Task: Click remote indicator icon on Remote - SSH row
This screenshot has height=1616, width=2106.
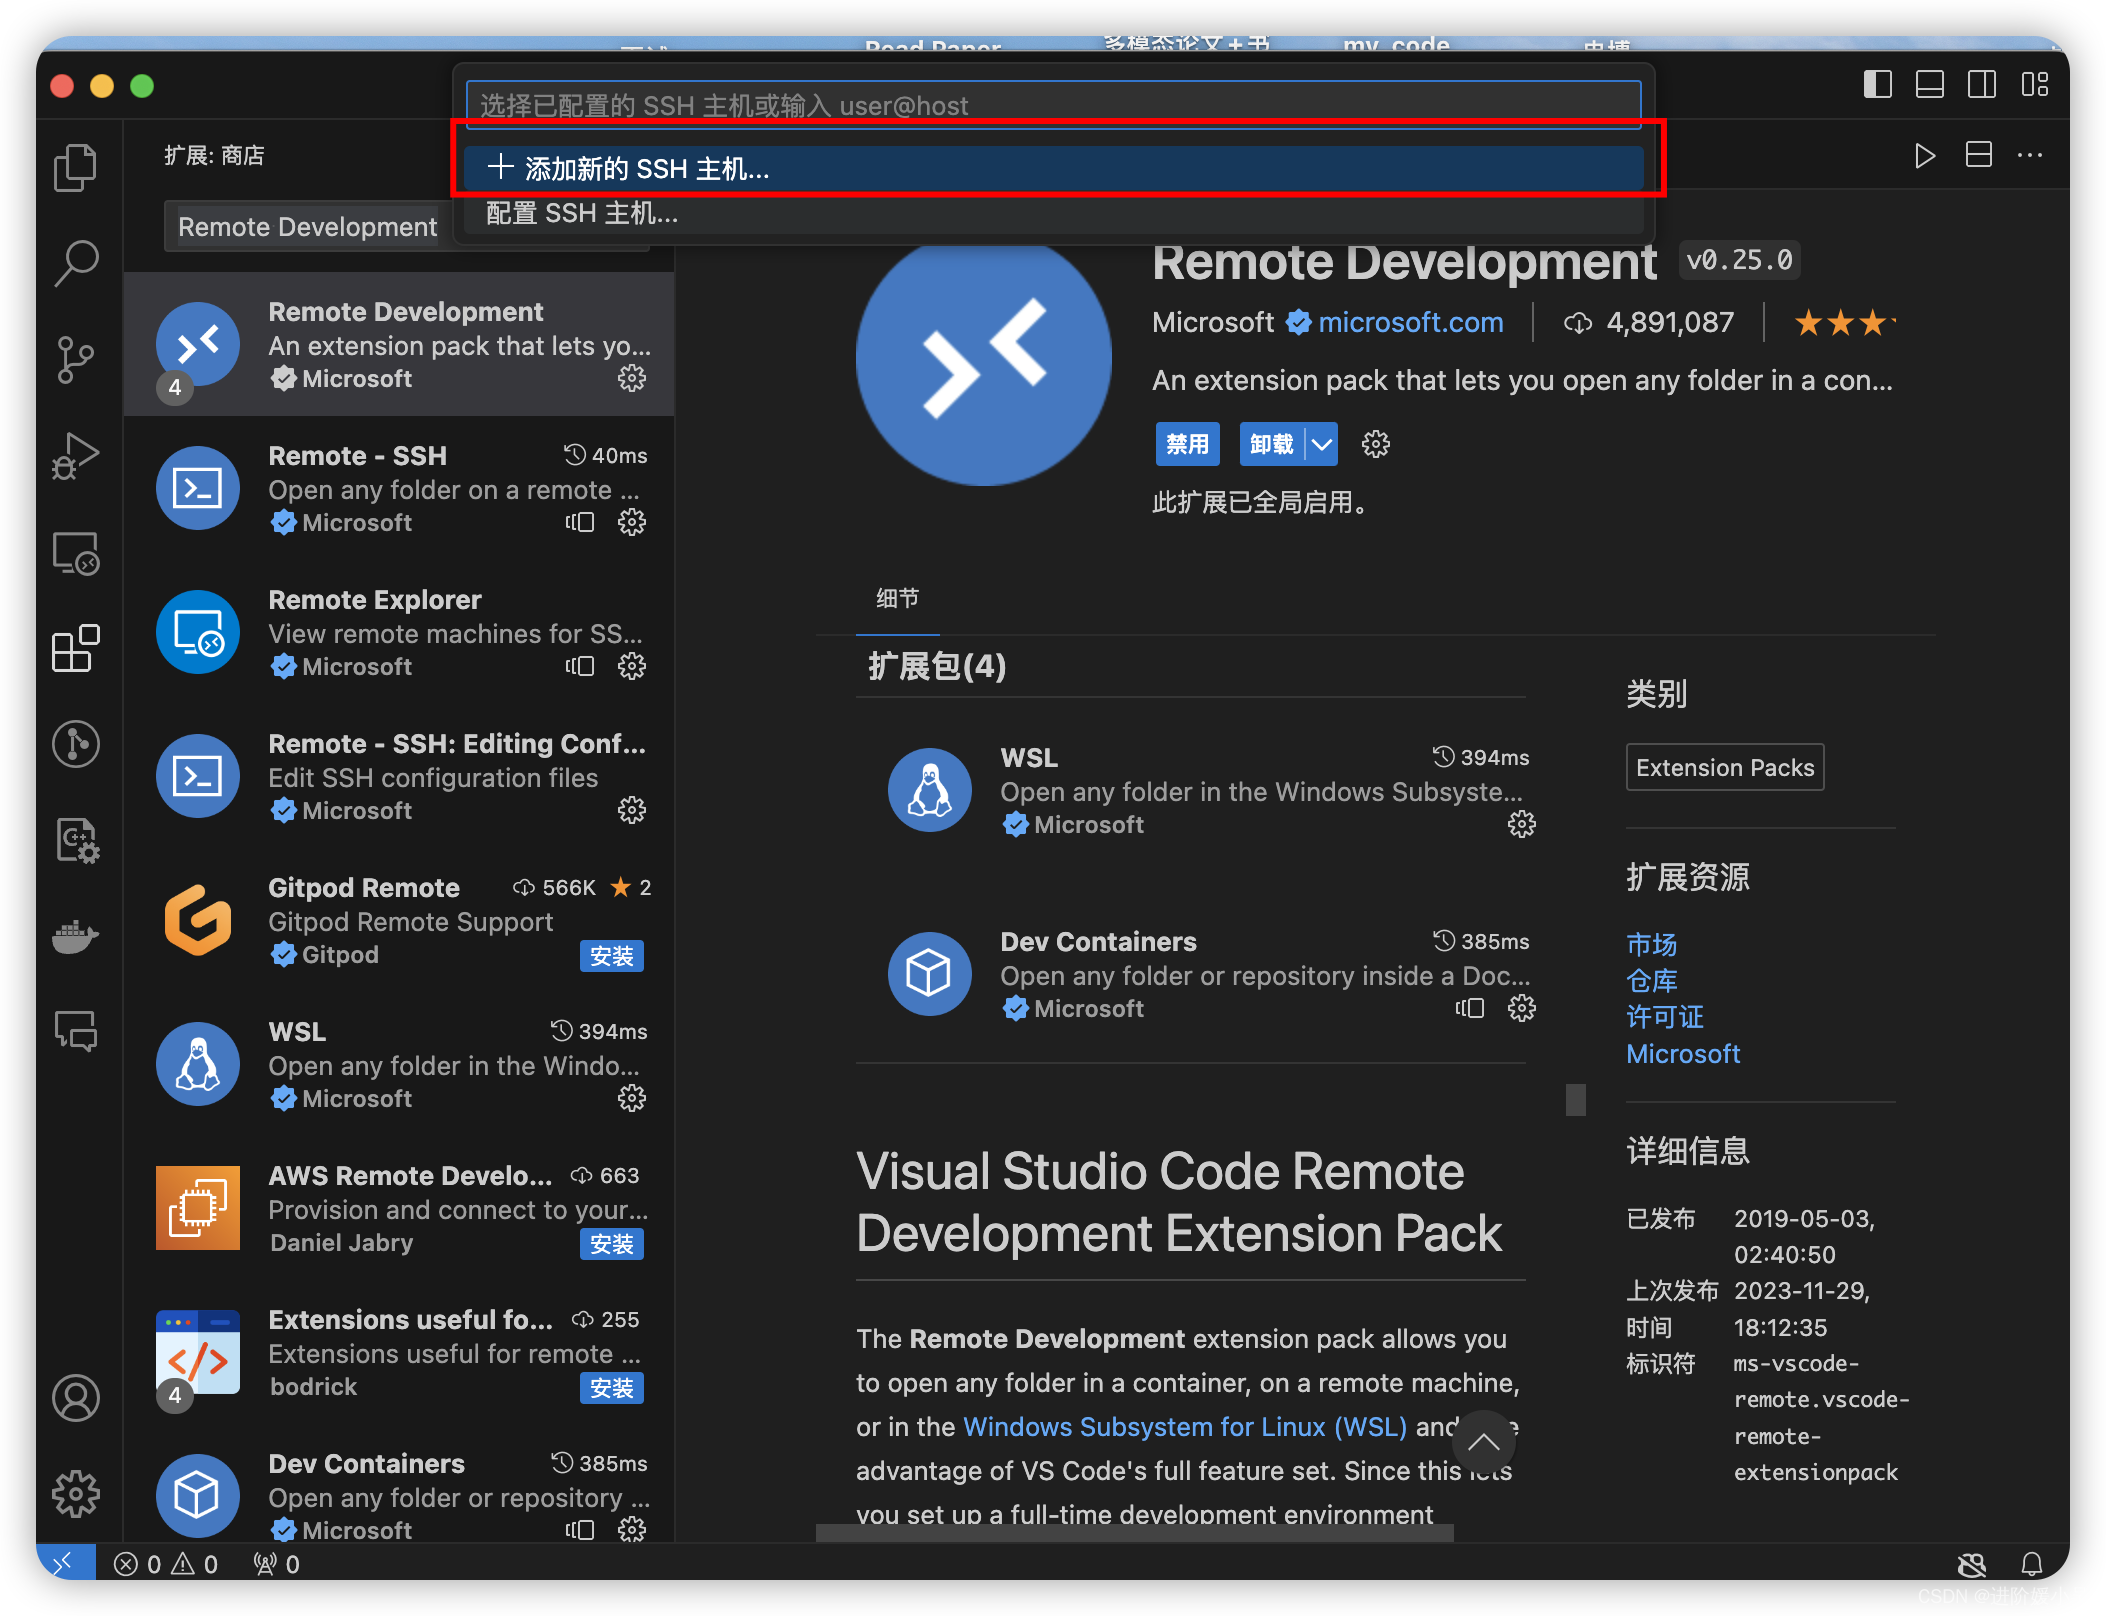Action: (x=579, y=522)
